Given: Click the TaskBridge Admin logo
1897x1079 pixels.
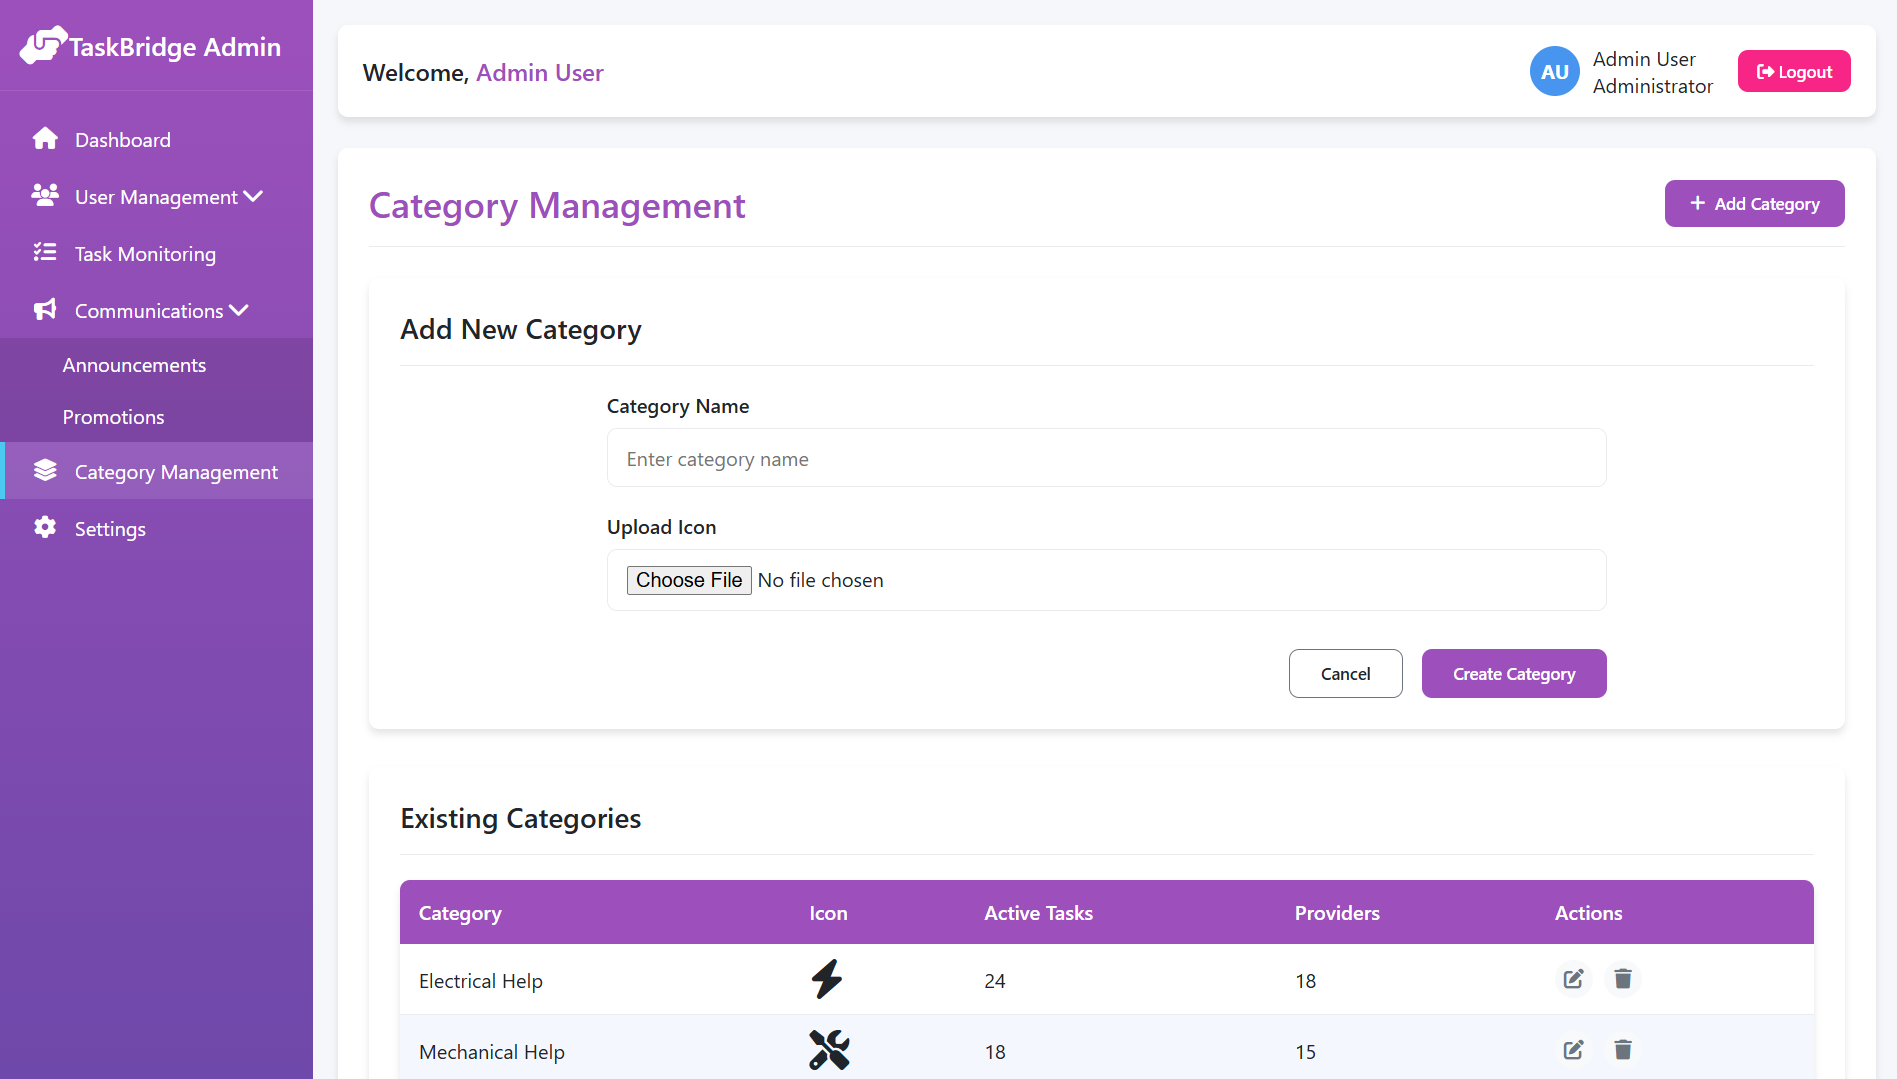Looking at the screenshot, I should point(150,45).
